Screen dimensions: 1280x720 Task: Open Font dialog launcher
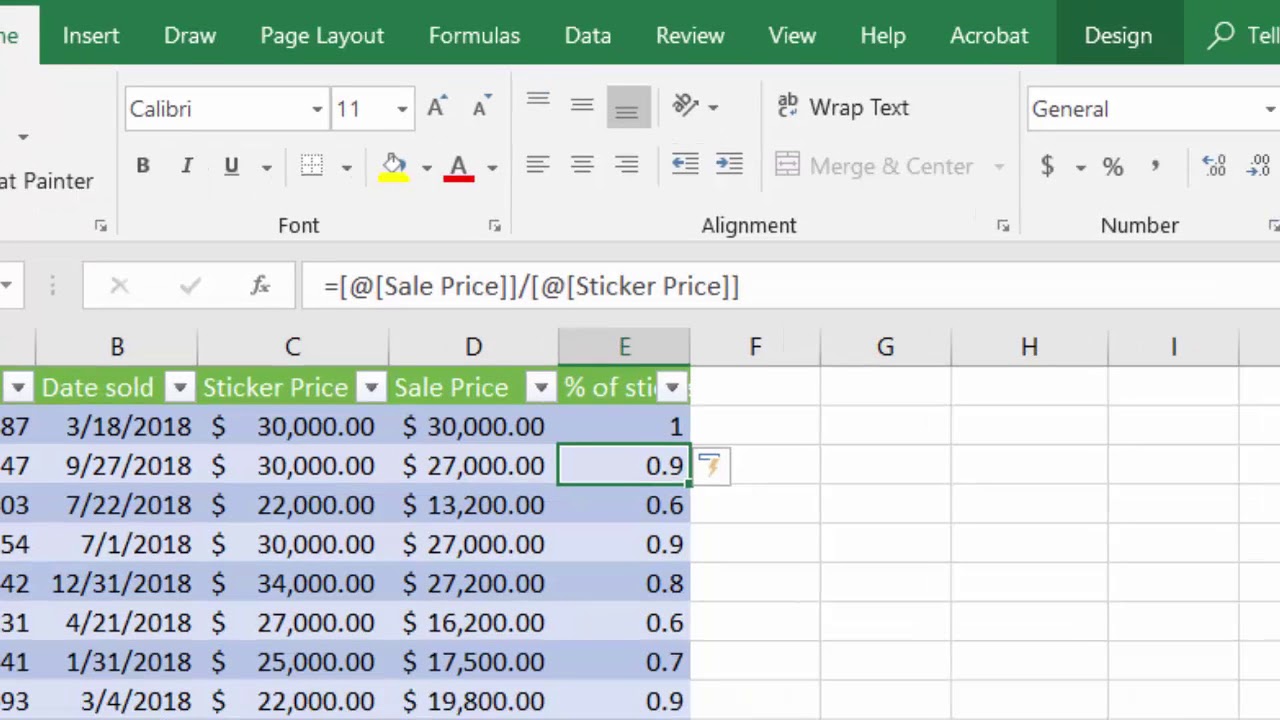[494, 226]
